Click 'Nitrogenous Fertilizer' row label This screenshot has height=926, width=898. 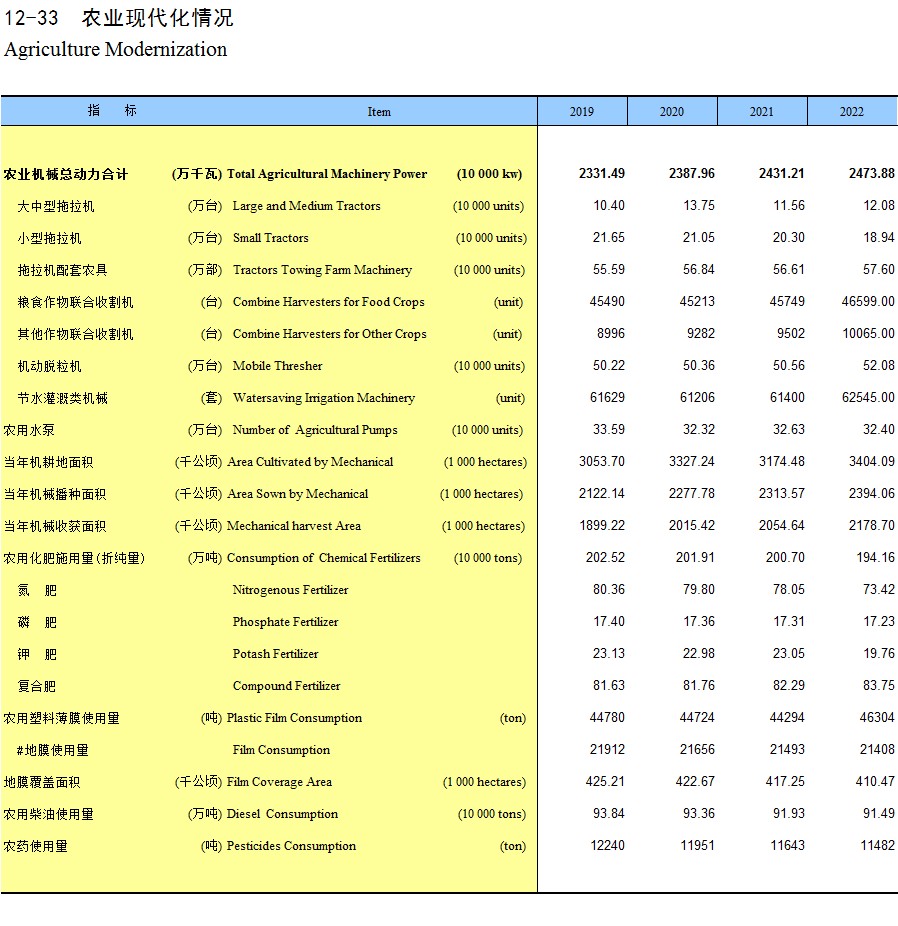pos(290,589)
